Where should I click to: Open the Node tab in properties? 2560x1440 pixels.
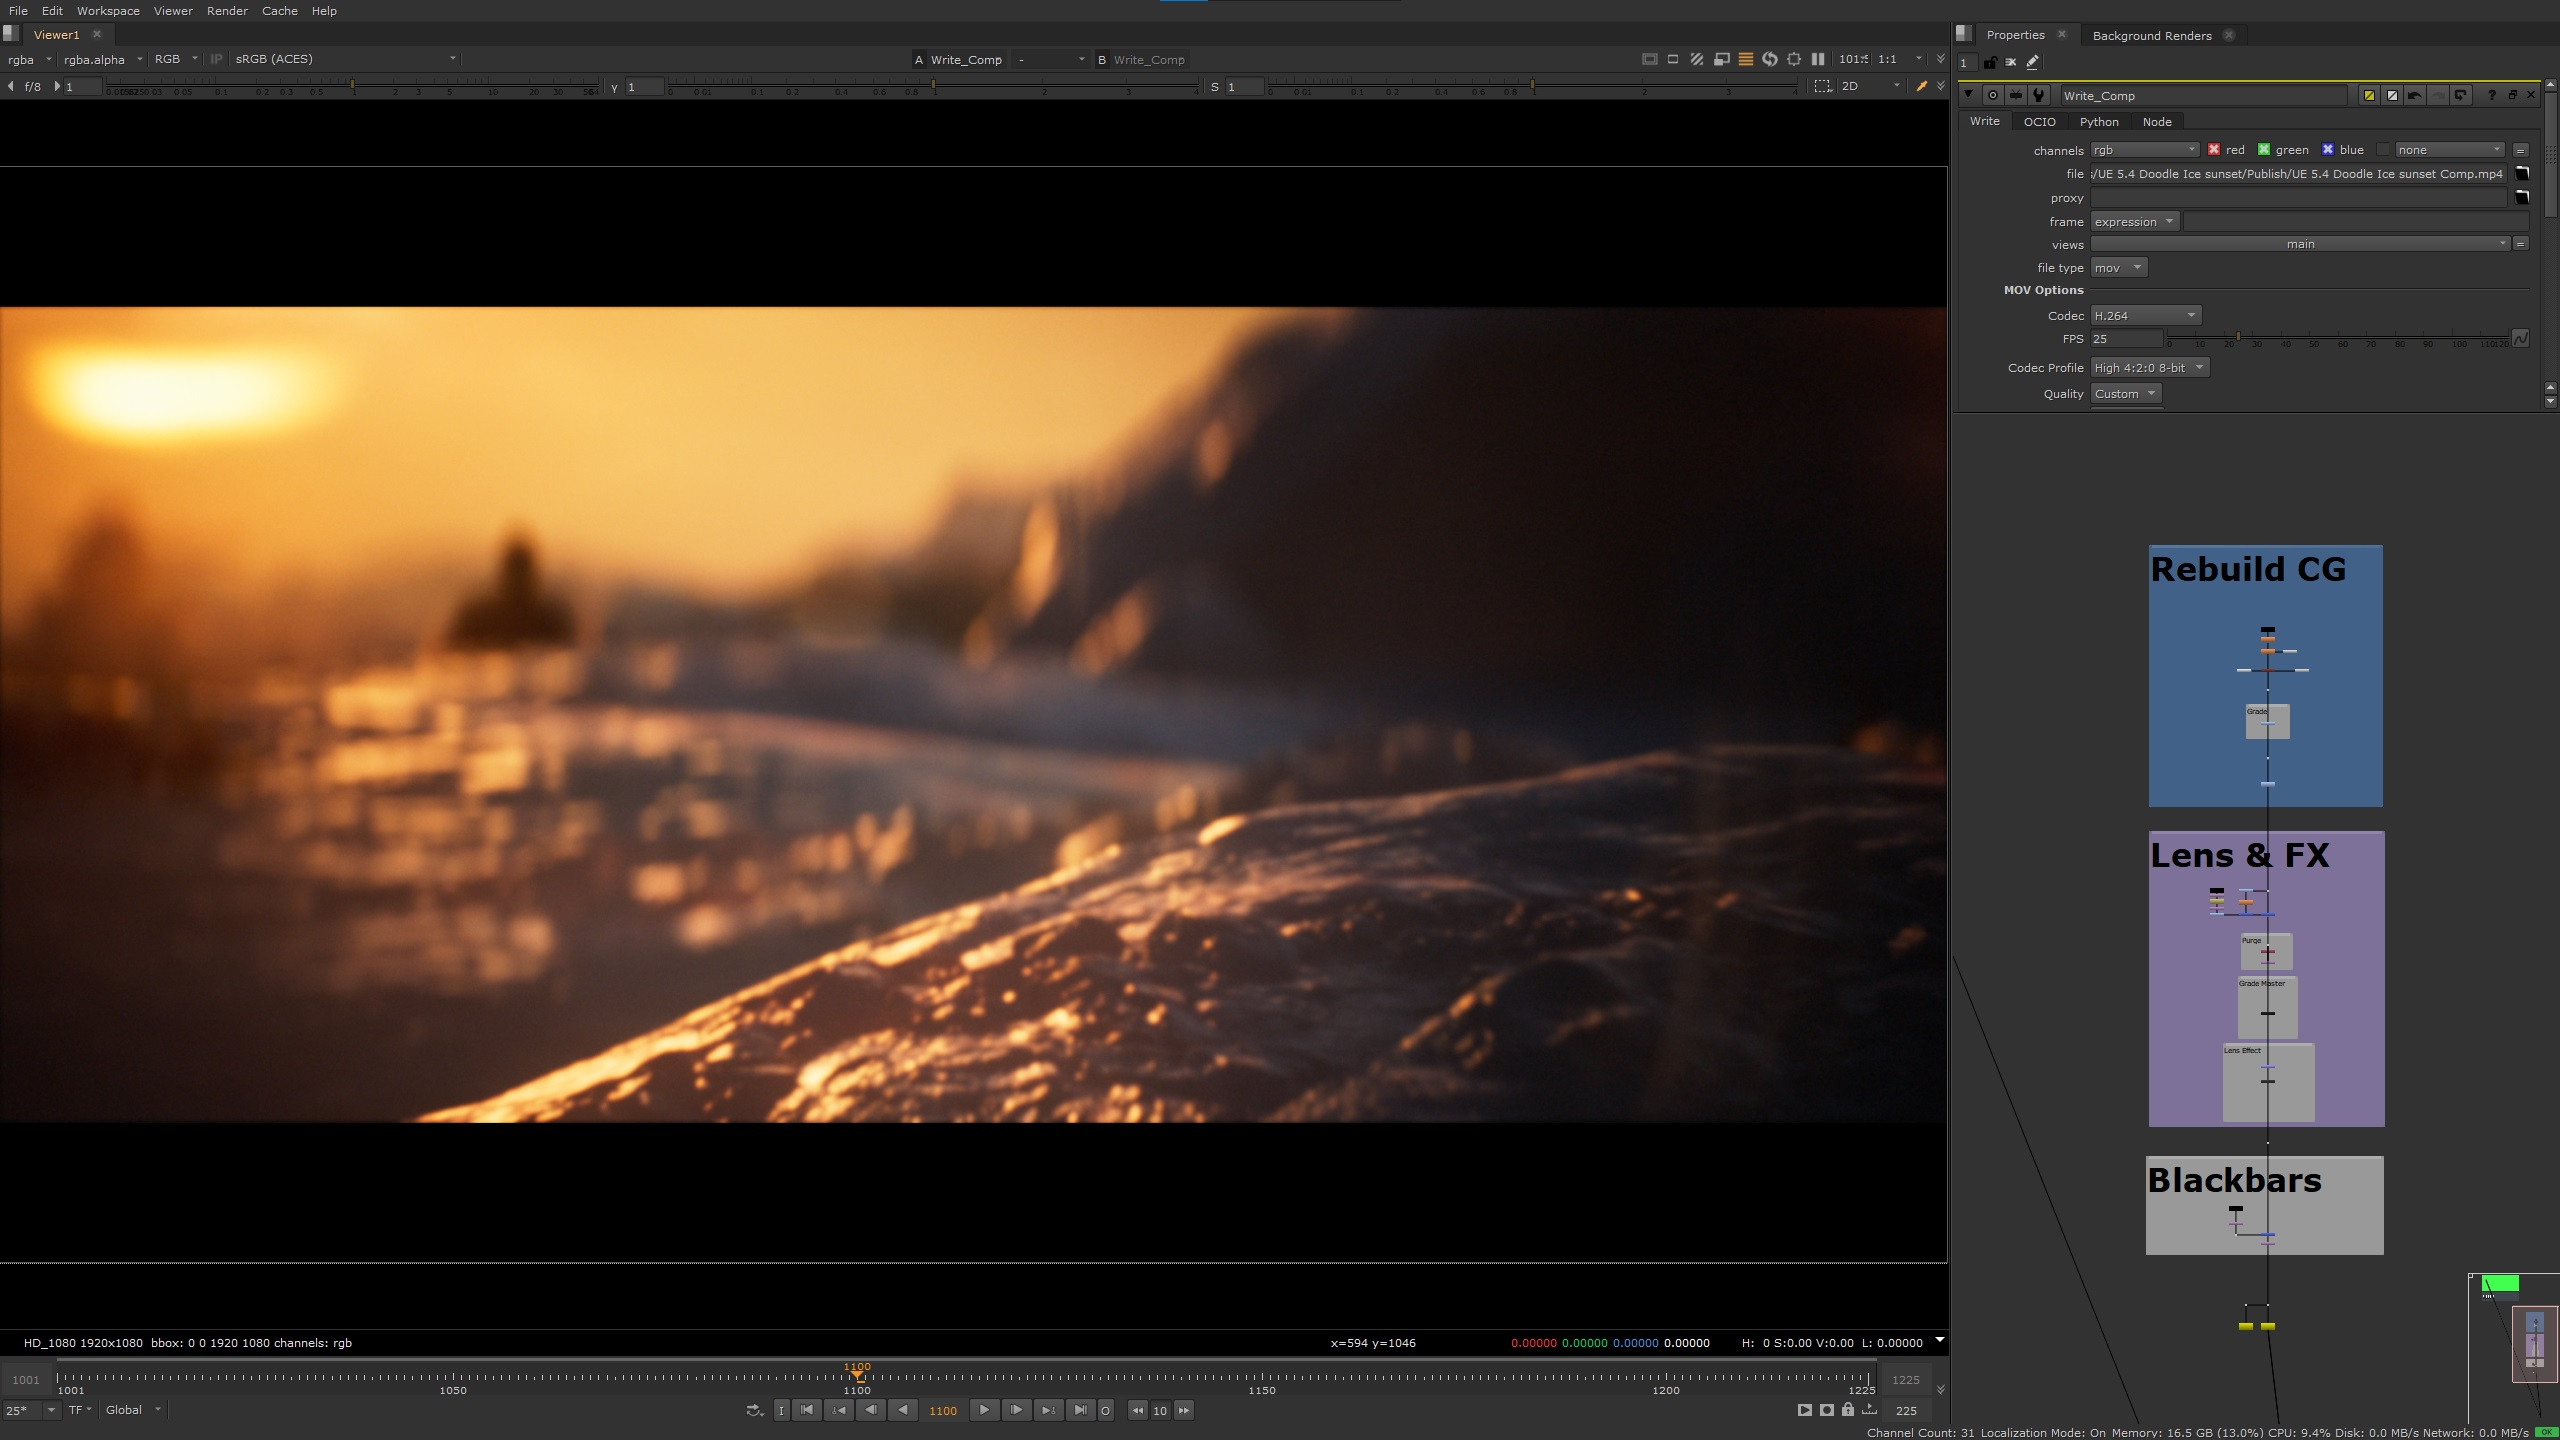(x=2157, y=122)
